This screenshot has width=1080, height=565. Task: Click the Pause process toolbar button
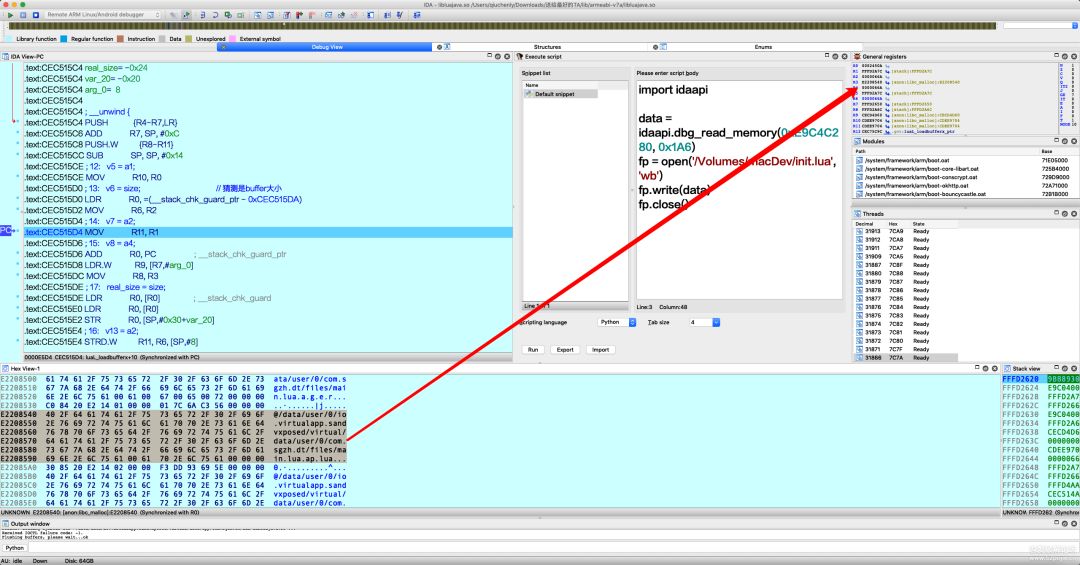(22, 16)
